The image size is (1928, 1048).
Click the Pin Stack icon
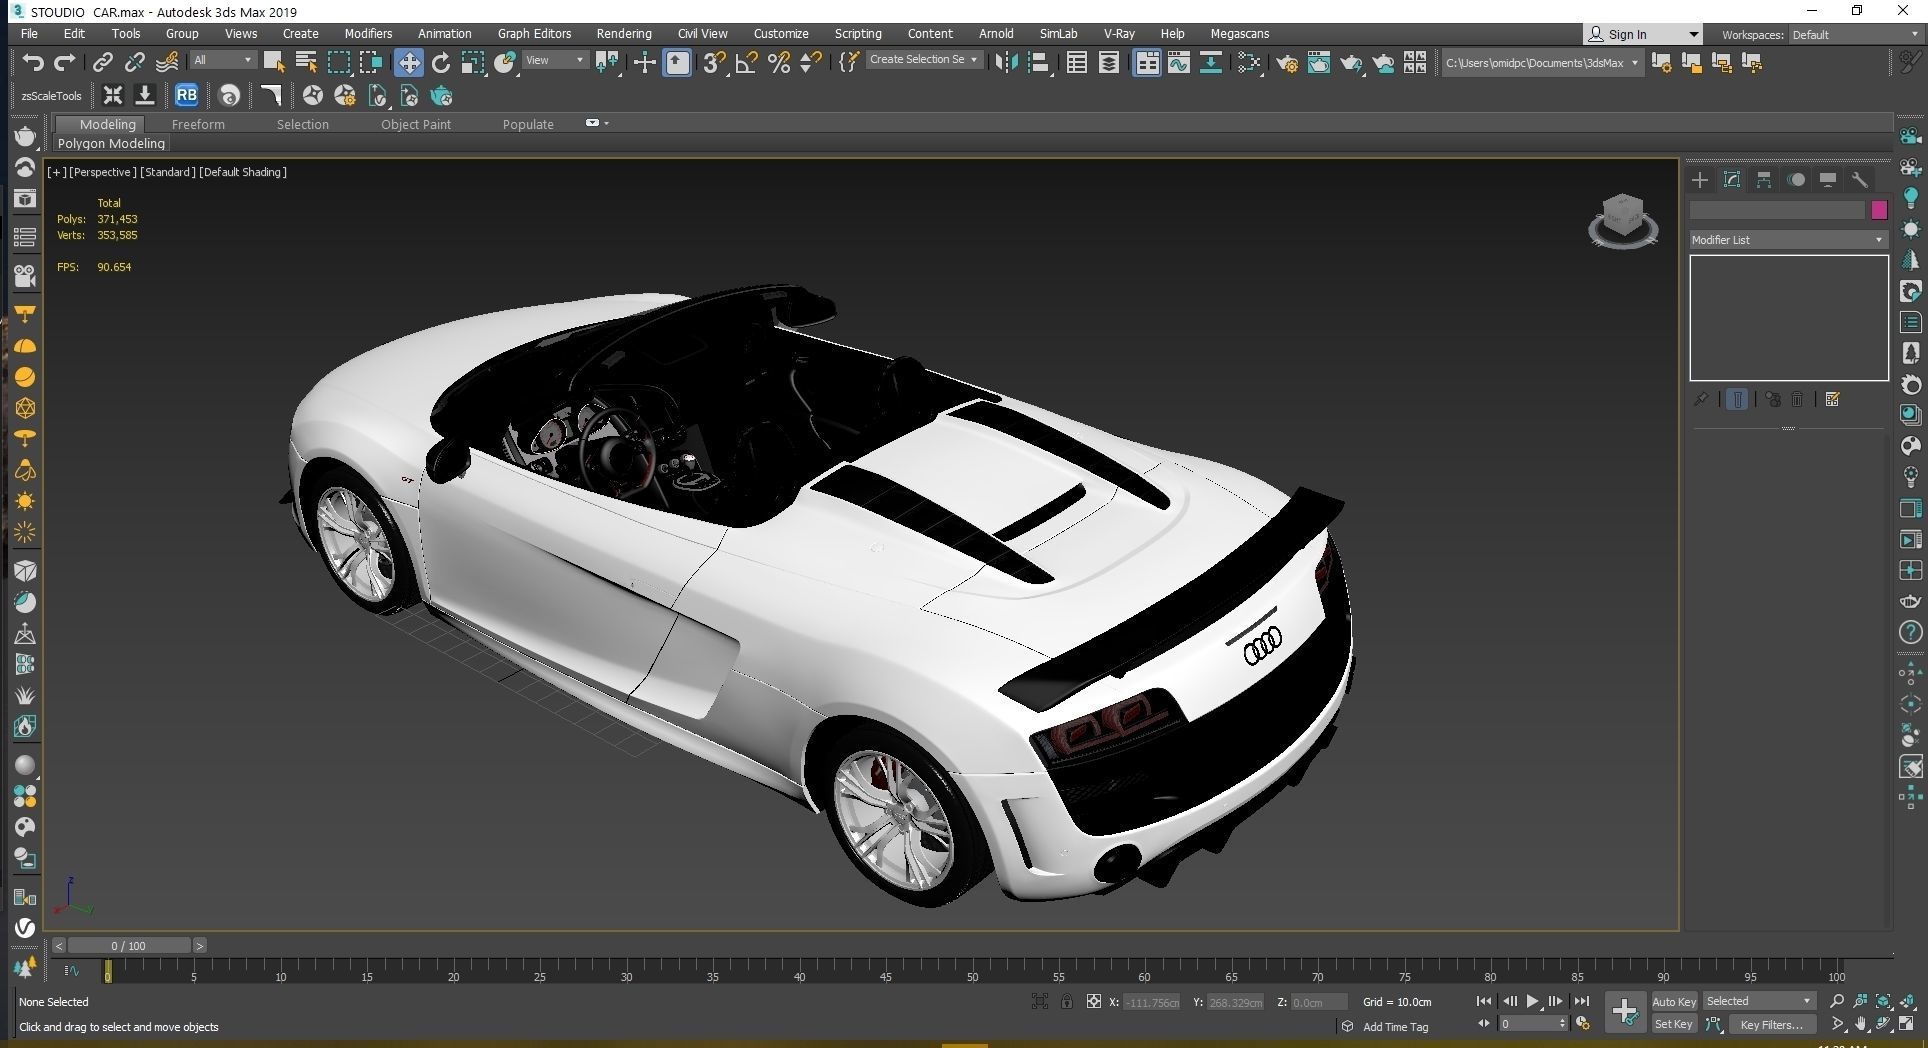pos(1701,399)
